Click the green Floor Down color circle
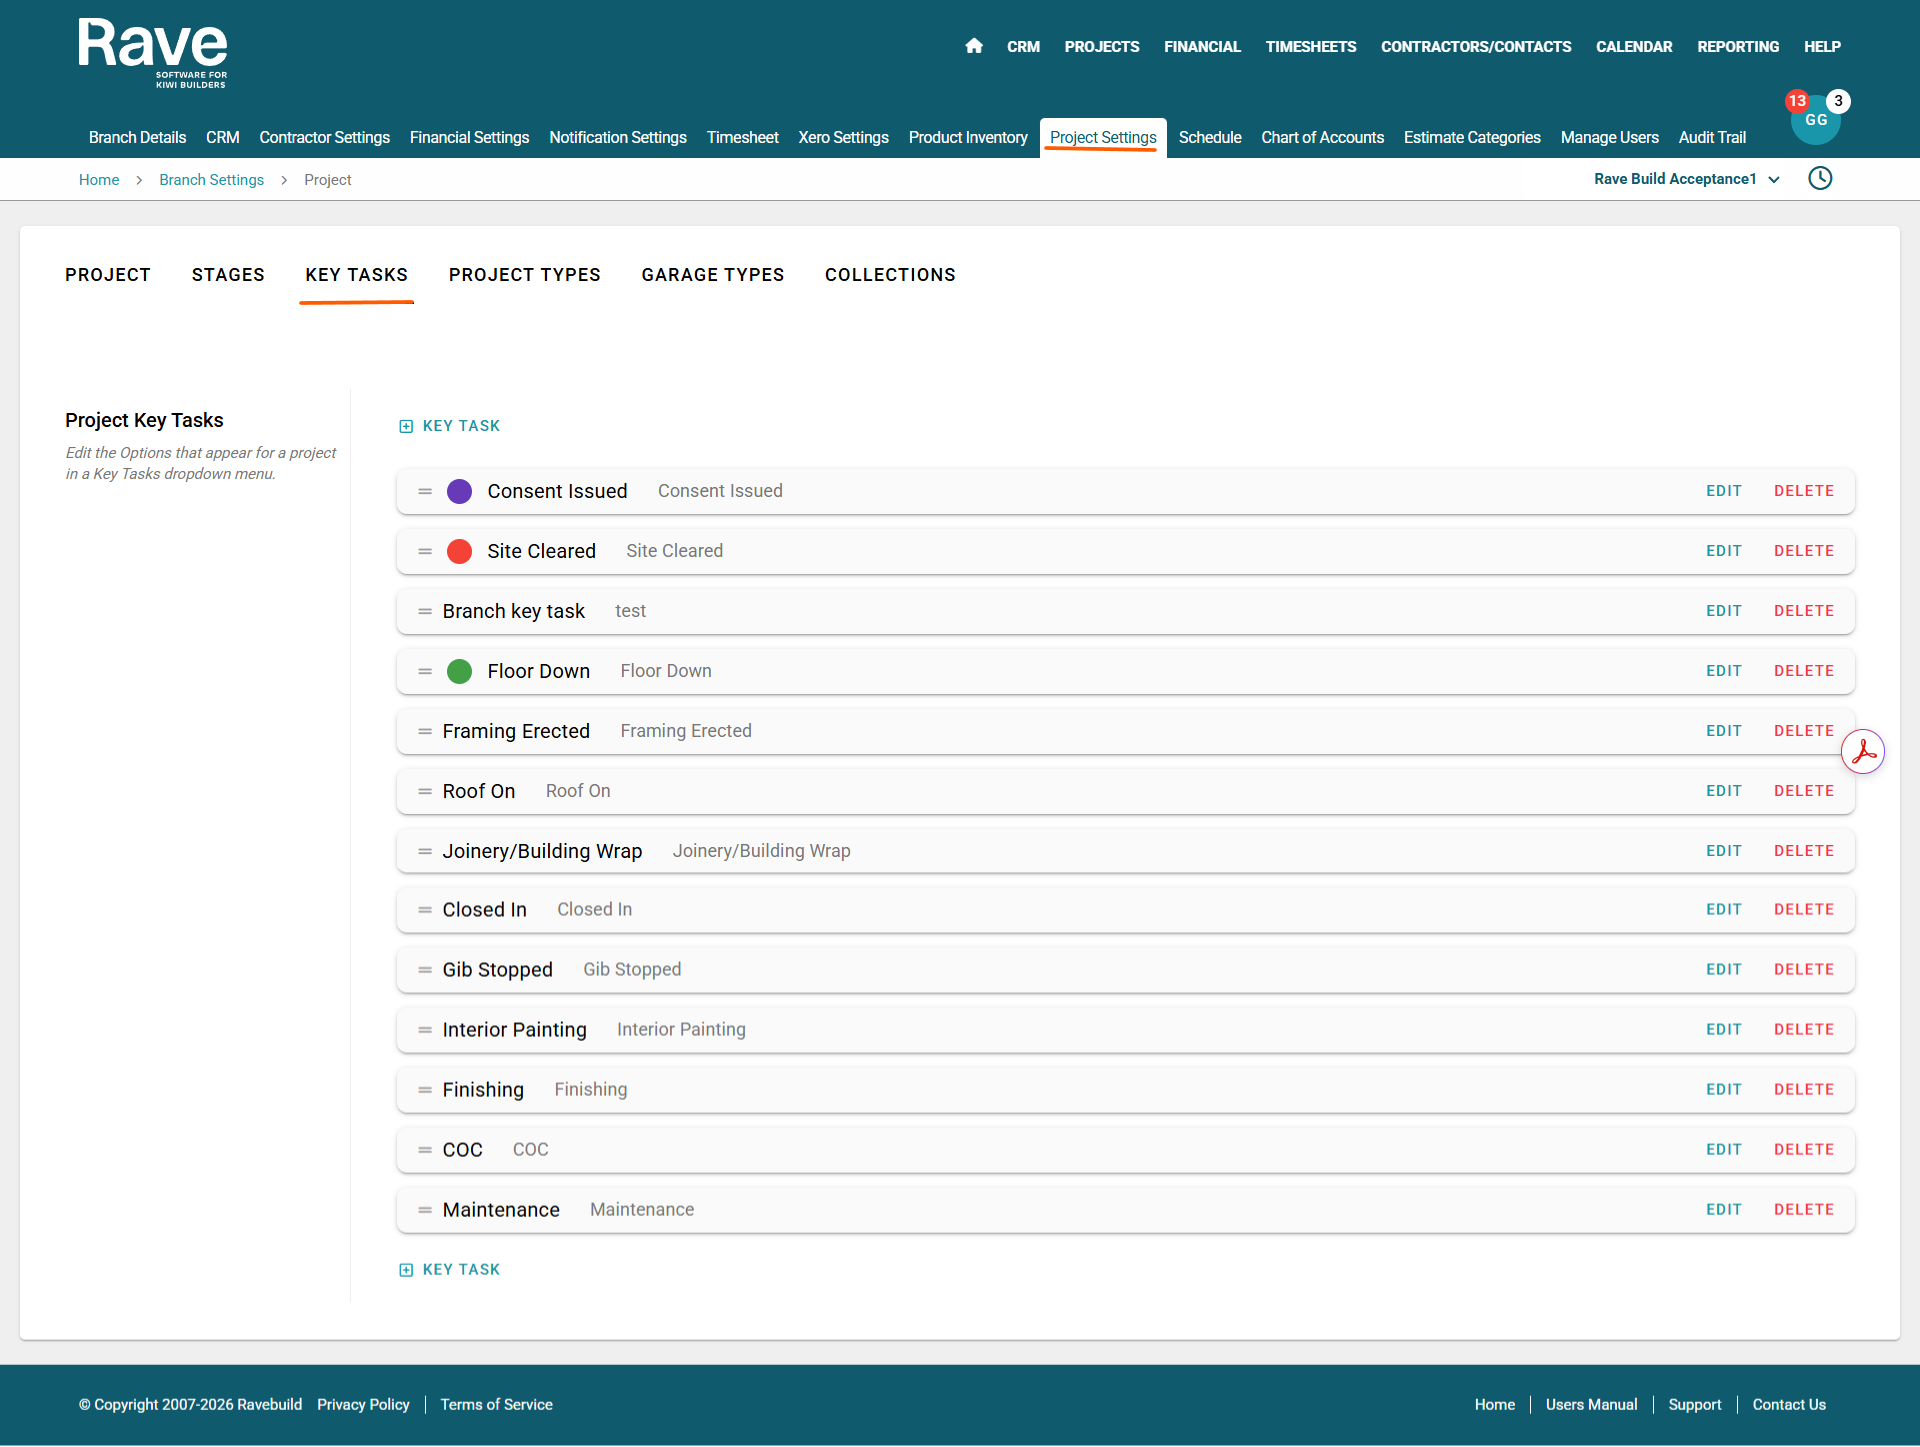 (x=459, y=671)
